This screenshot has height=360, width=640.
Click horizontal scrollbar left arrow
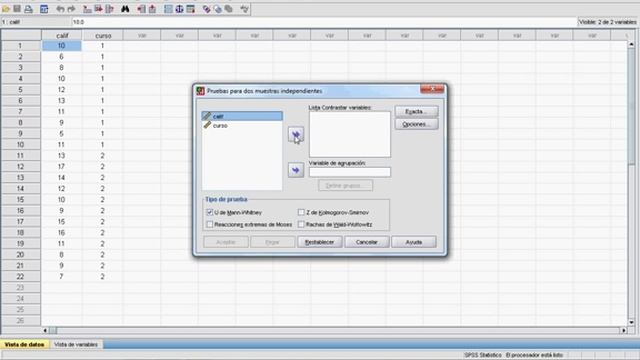click(x=45, y=330)
